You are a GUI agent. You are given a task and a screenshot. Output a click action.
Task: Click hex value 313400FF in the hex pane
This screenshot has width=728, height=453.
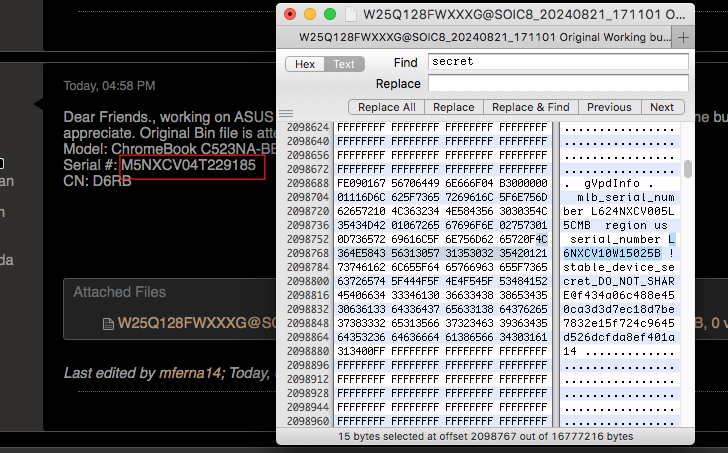[361, 351]
